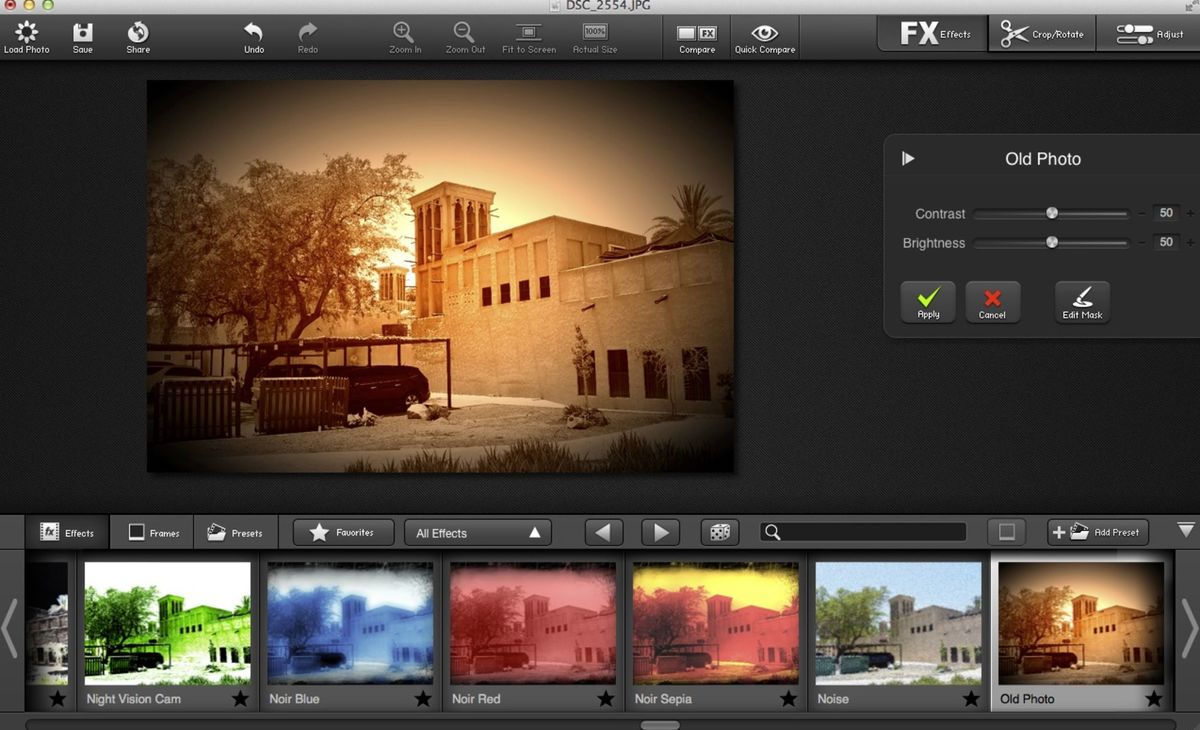Viewport: 1200px width, 730px height.
Task: Select the Noise effect thumbnail
Action: coord(899,623)
